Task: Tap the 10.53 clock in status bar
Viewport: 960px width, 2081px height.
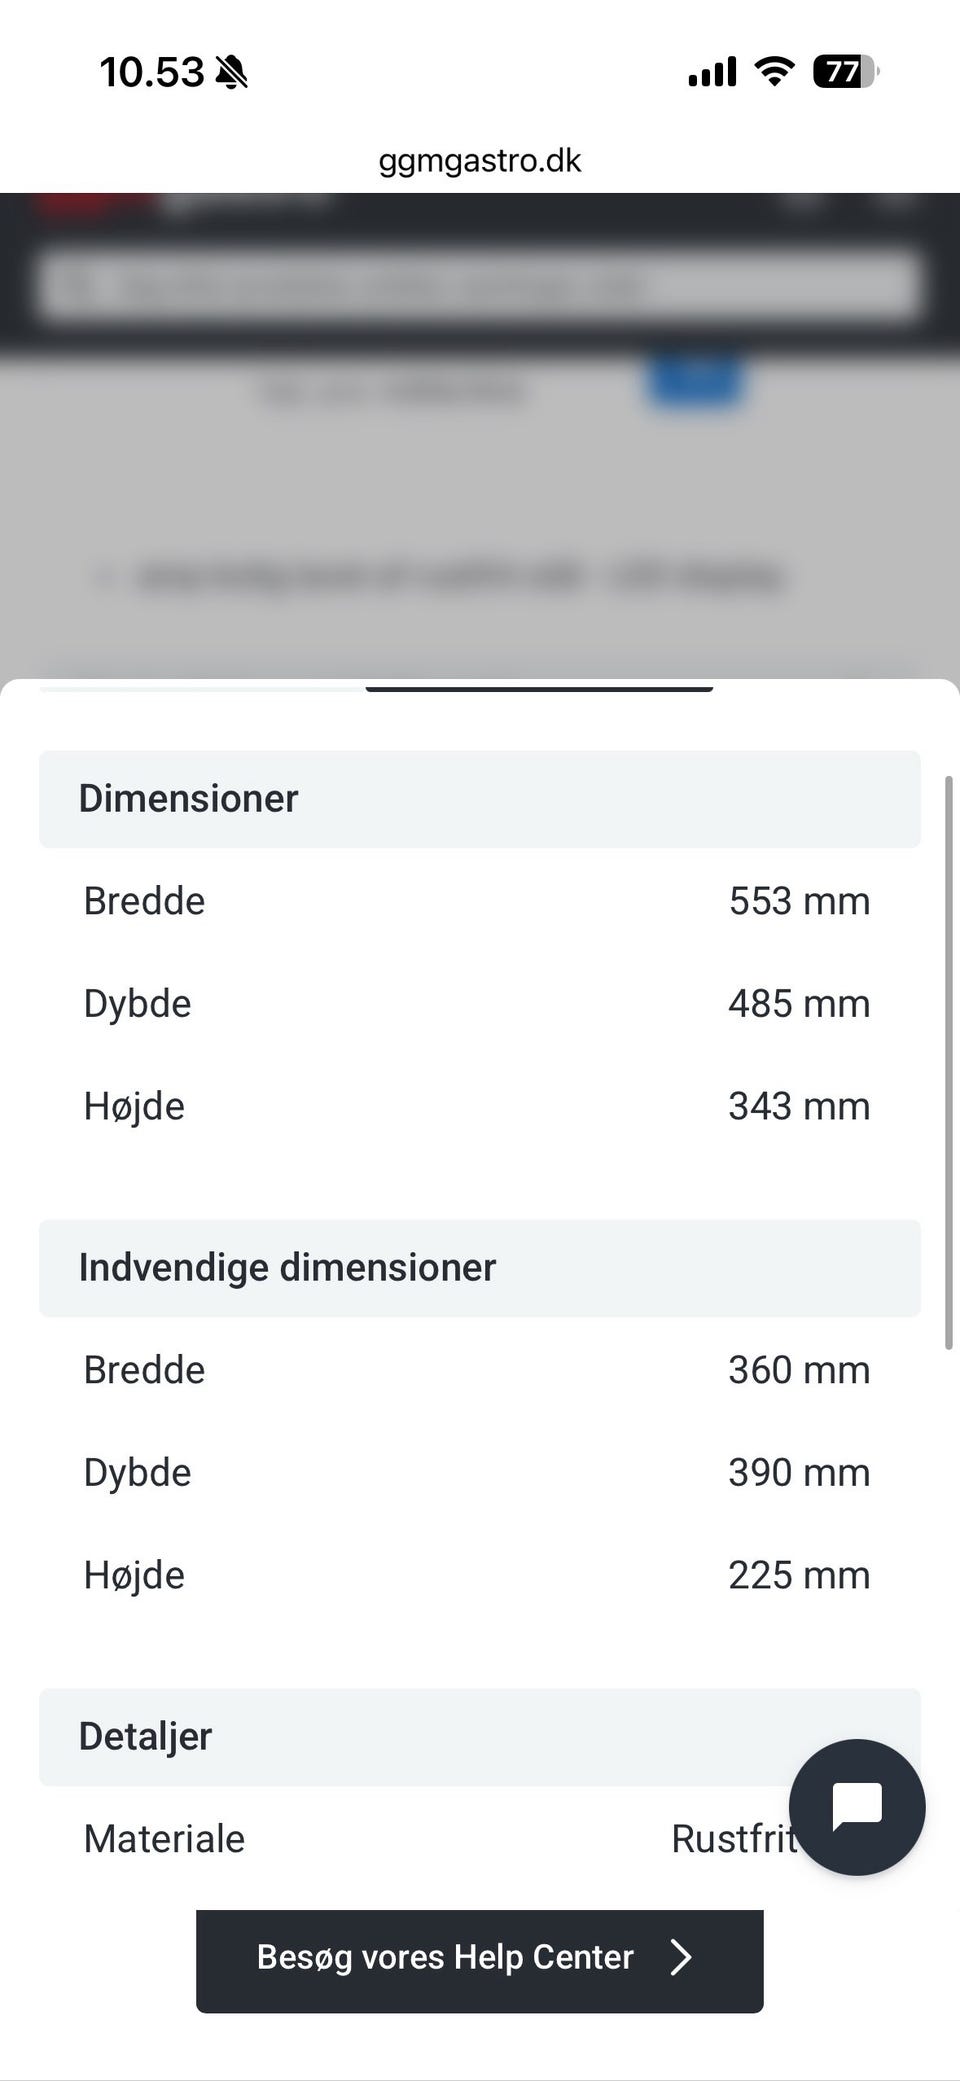Action: point(152,72)
